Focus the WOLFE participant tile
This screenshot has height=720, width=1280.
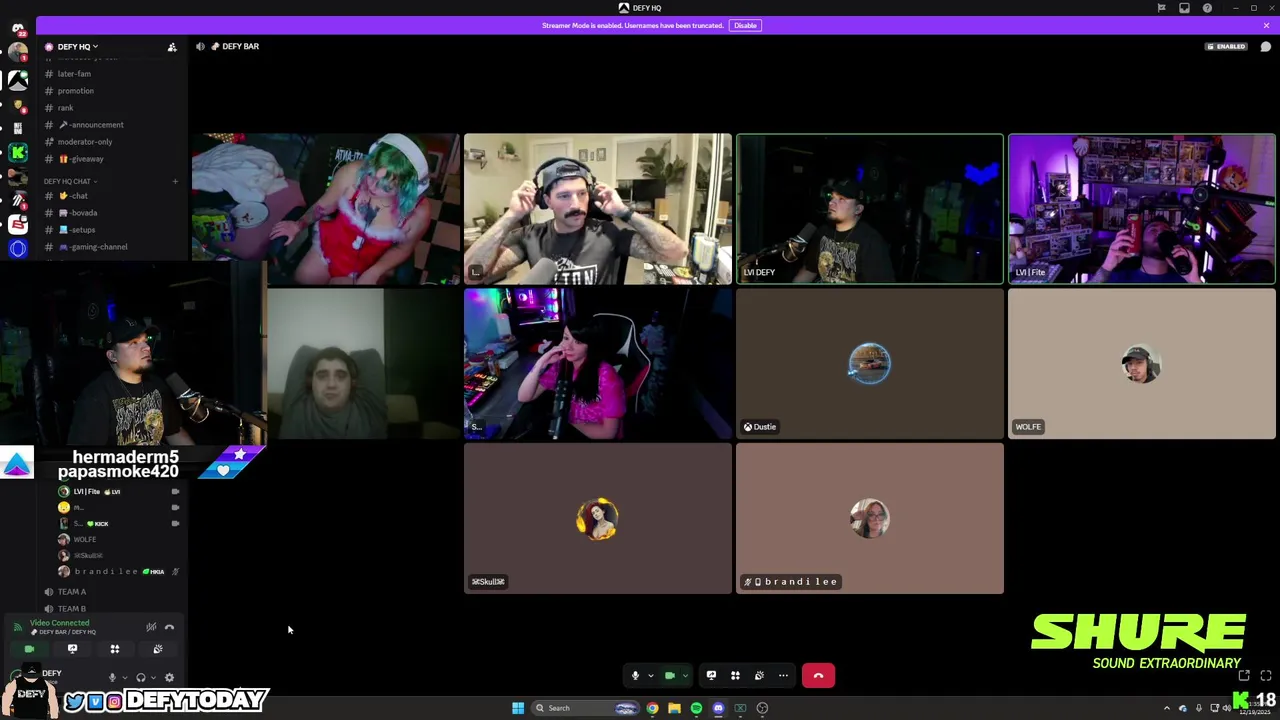[1142, 364]
